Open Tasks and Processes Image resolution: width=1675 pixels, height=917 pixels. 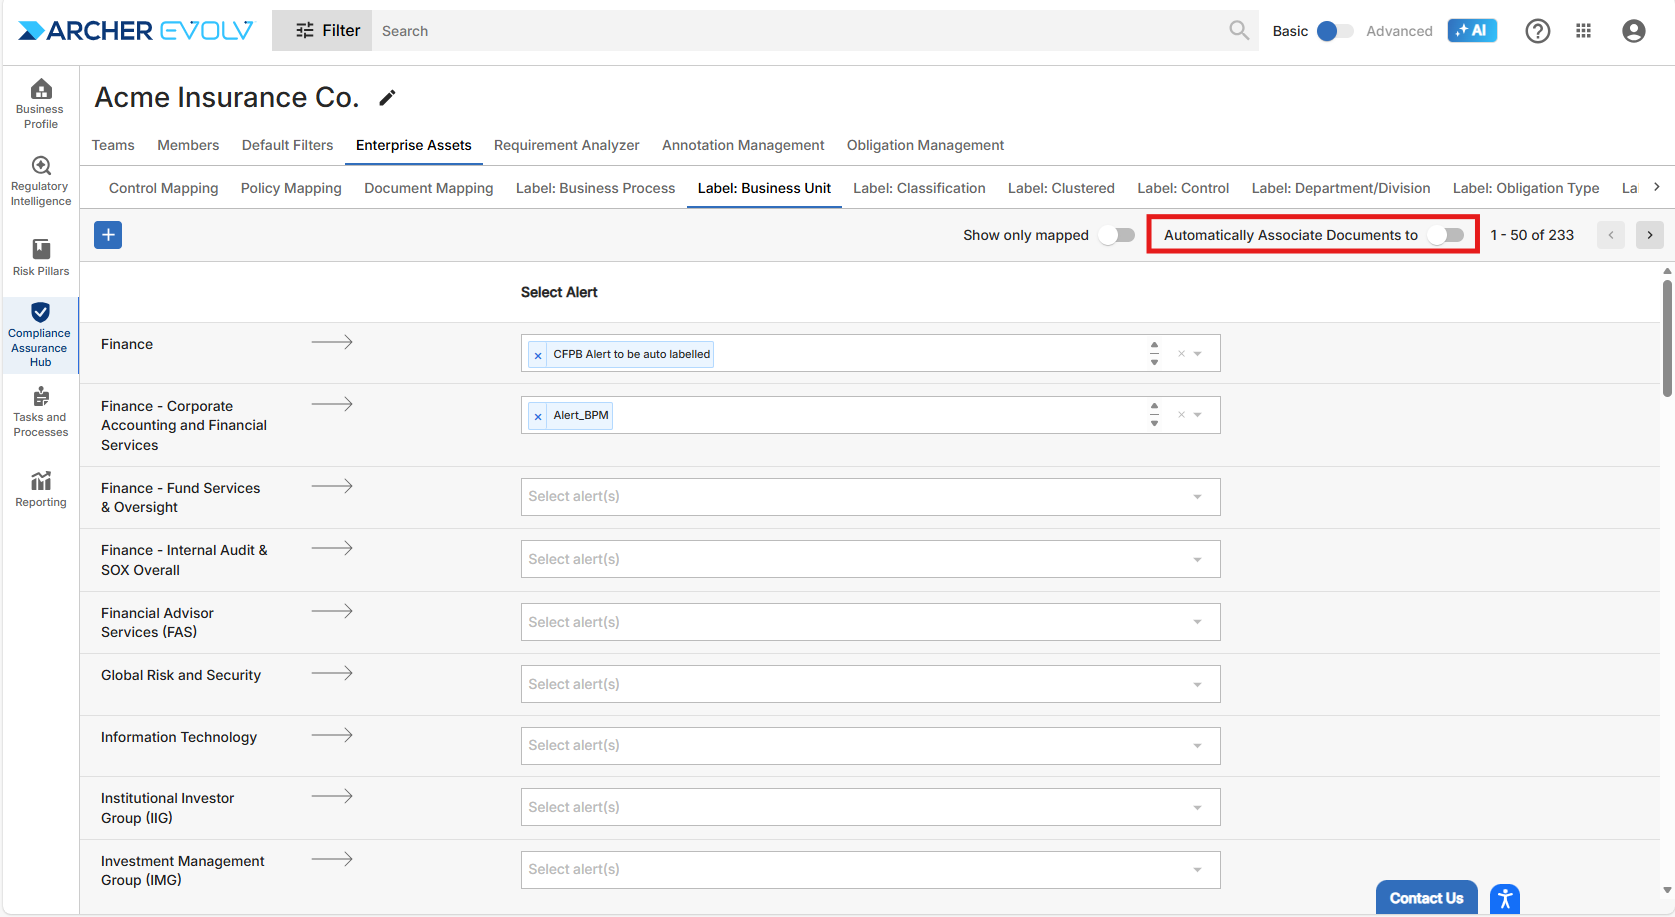[x=40, y=412]
